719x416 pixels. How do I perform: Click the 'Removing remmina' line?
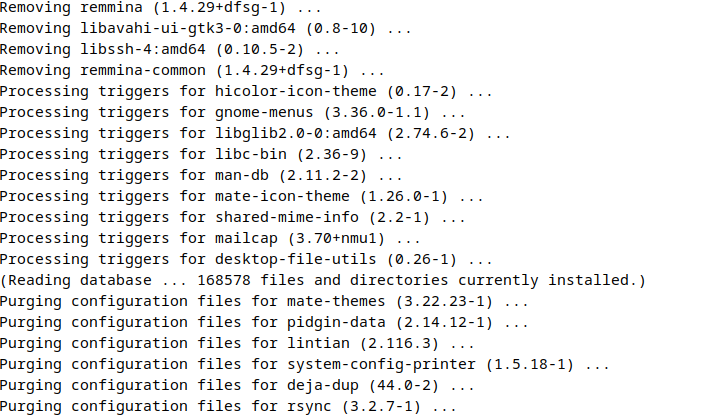[x=160, y=8]
